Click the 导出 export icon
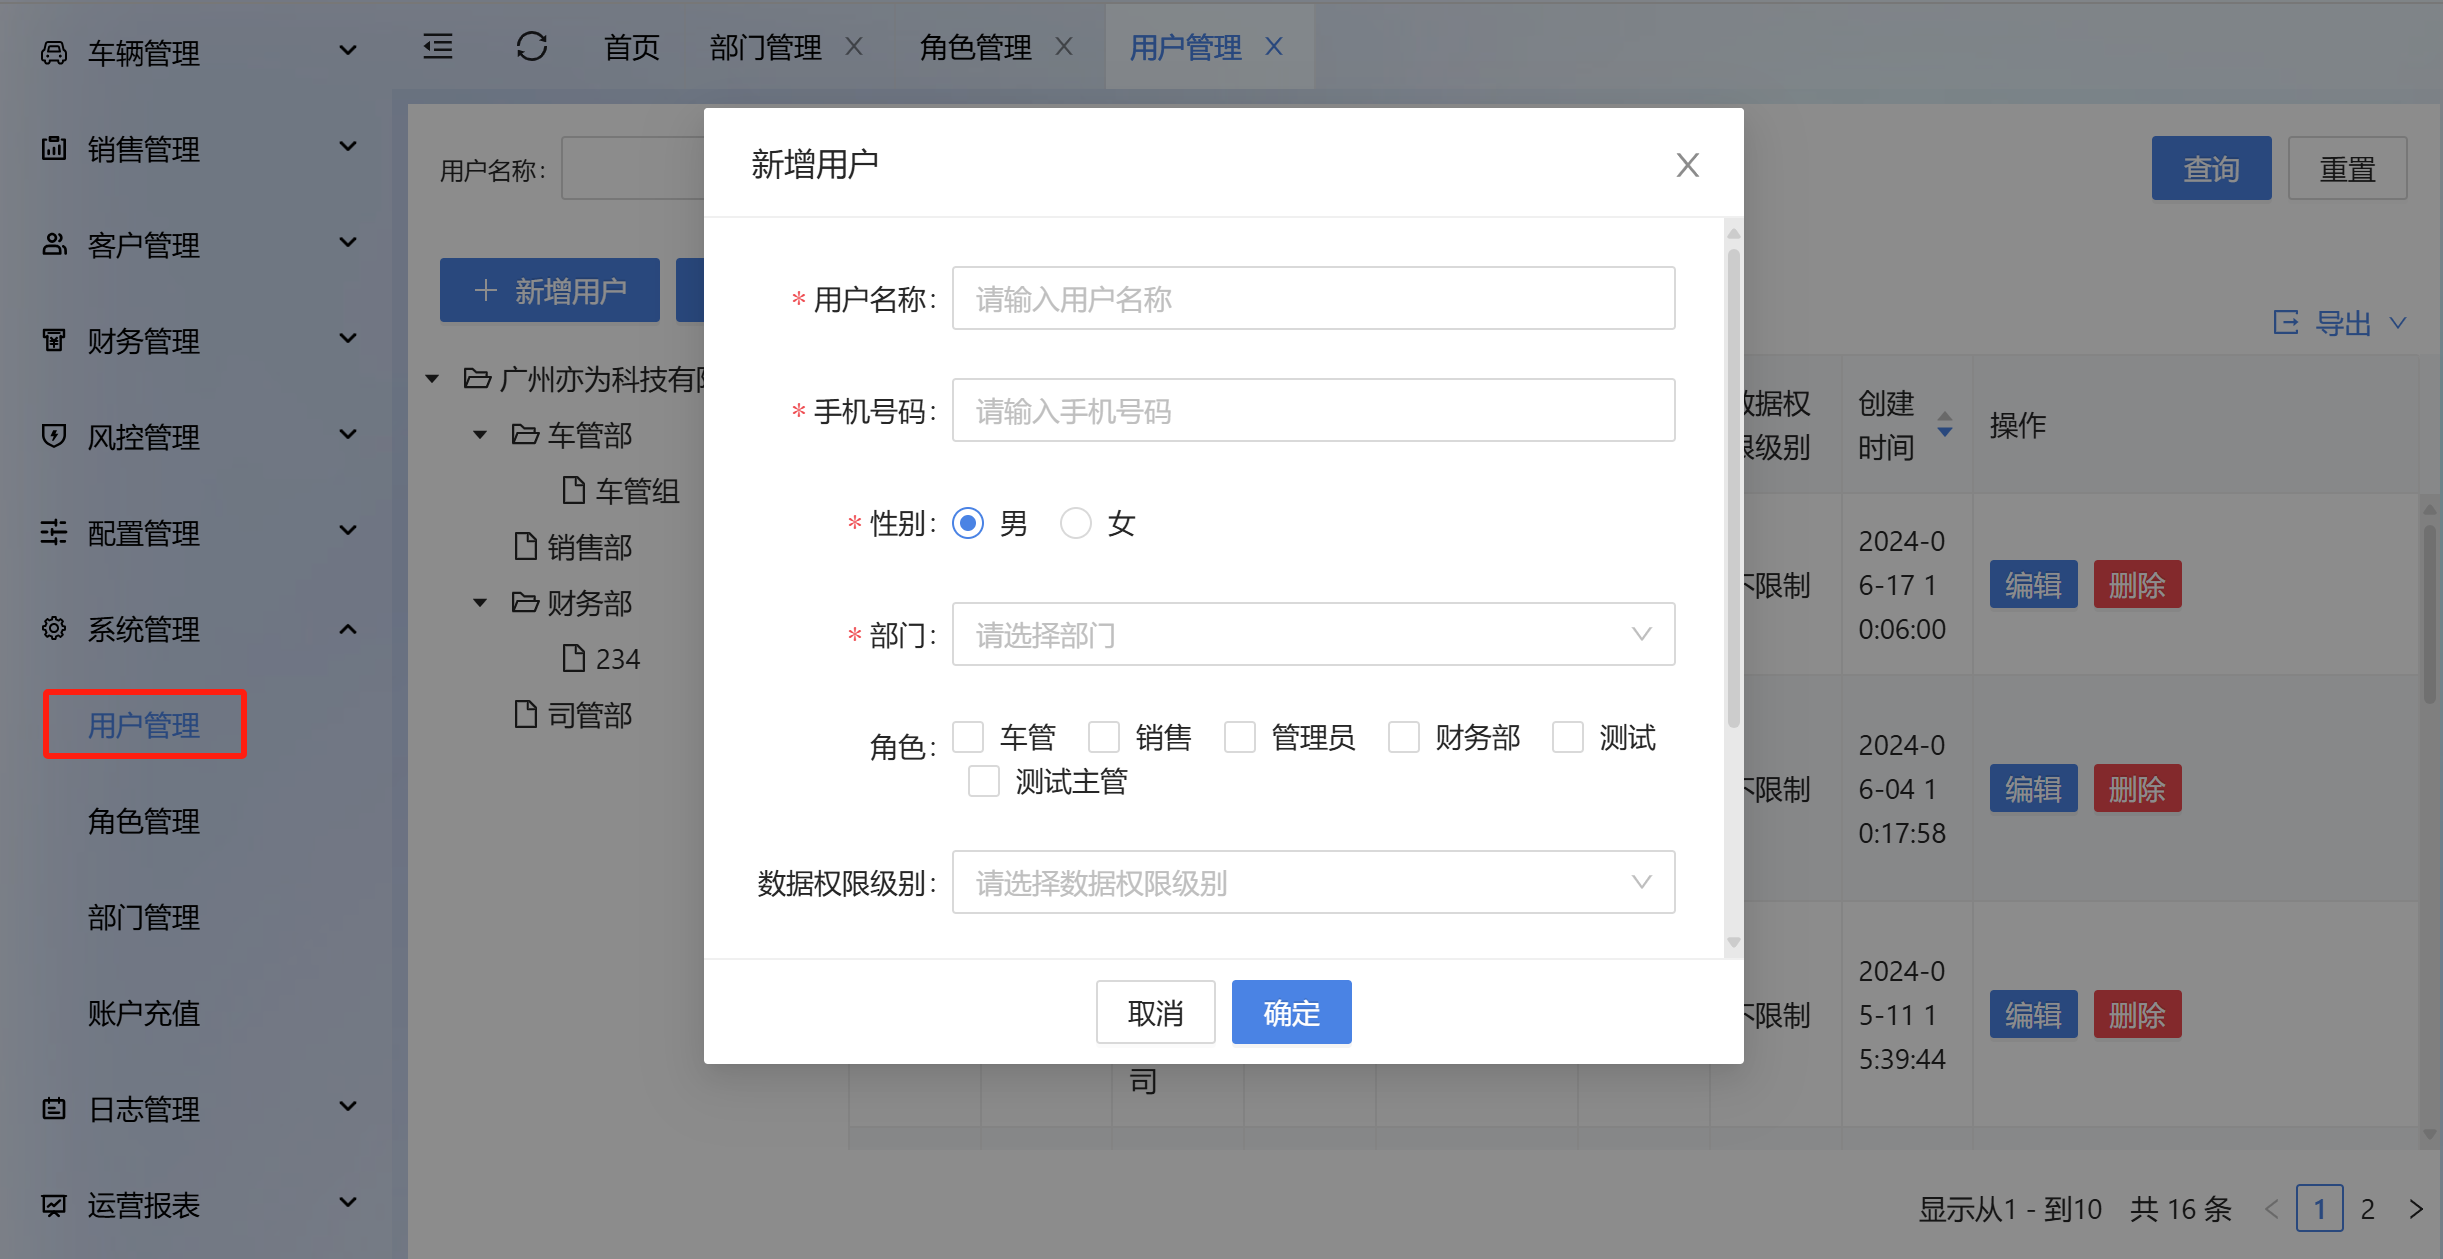 tap(2286, 322)
